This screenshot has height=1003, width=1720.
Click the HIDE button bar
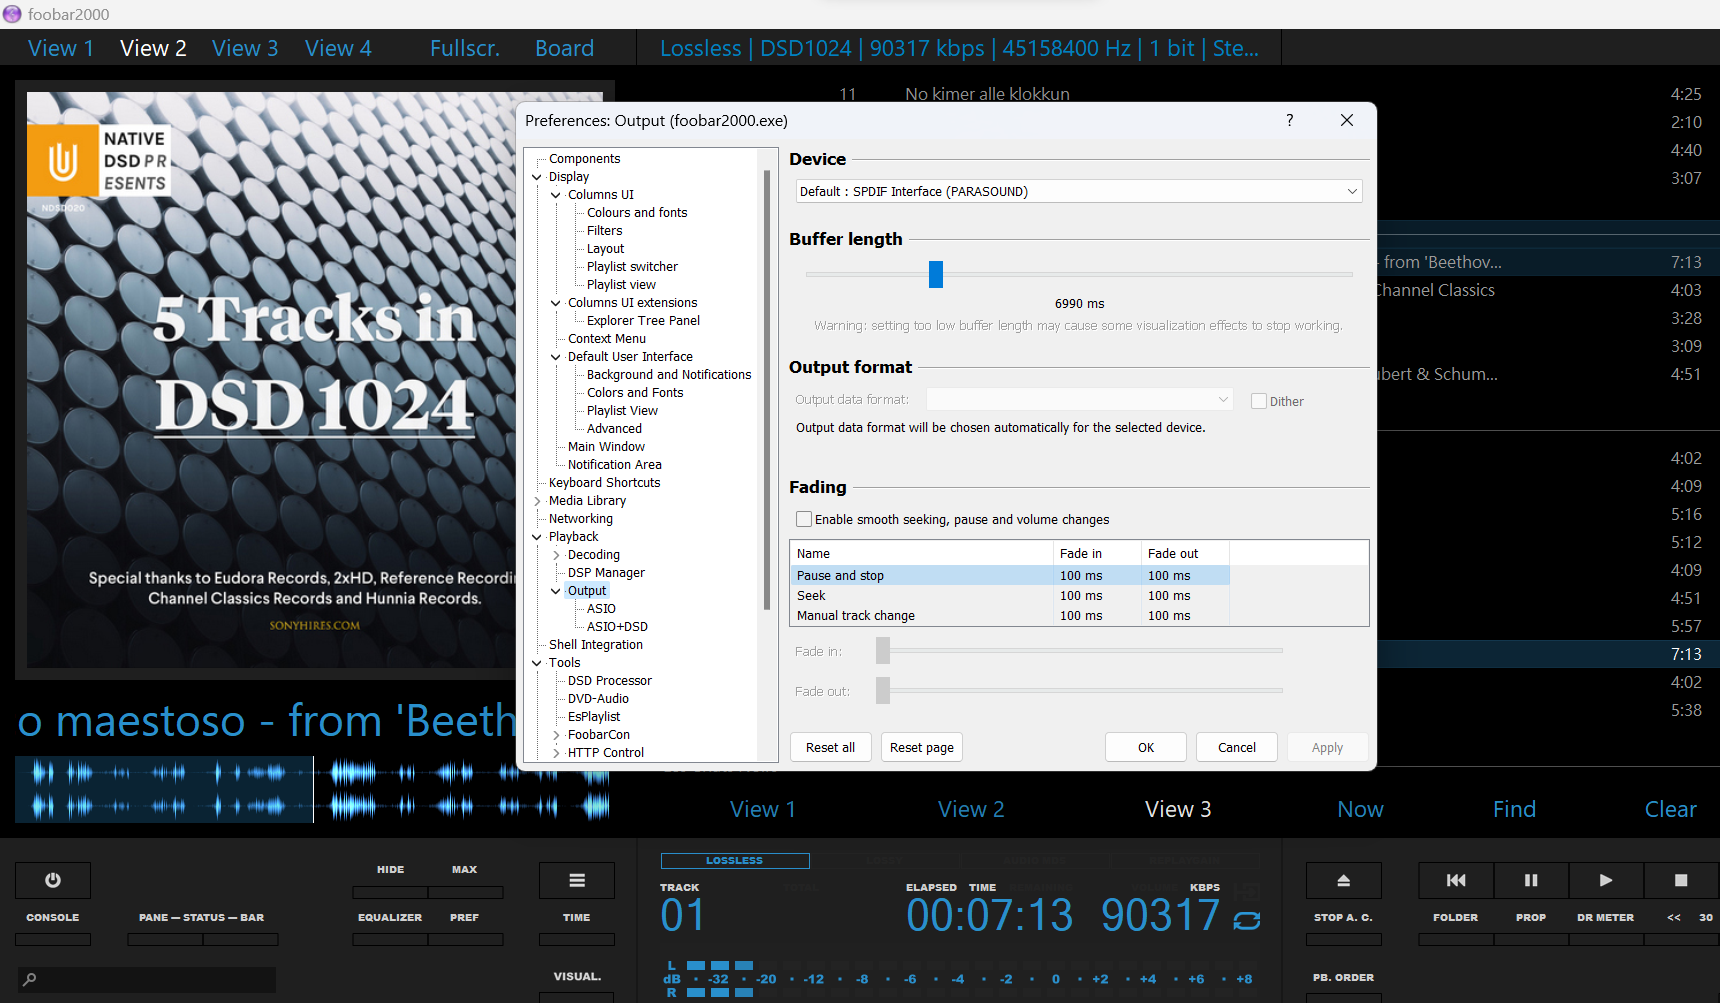[390, 891]
